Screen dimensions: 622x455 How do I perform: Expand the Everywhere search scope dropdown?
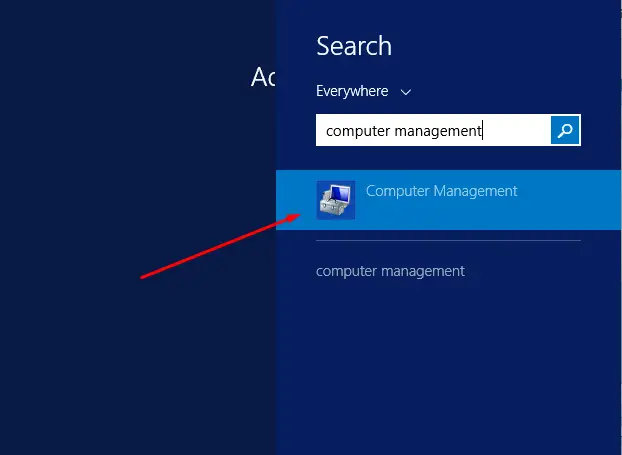364,92
